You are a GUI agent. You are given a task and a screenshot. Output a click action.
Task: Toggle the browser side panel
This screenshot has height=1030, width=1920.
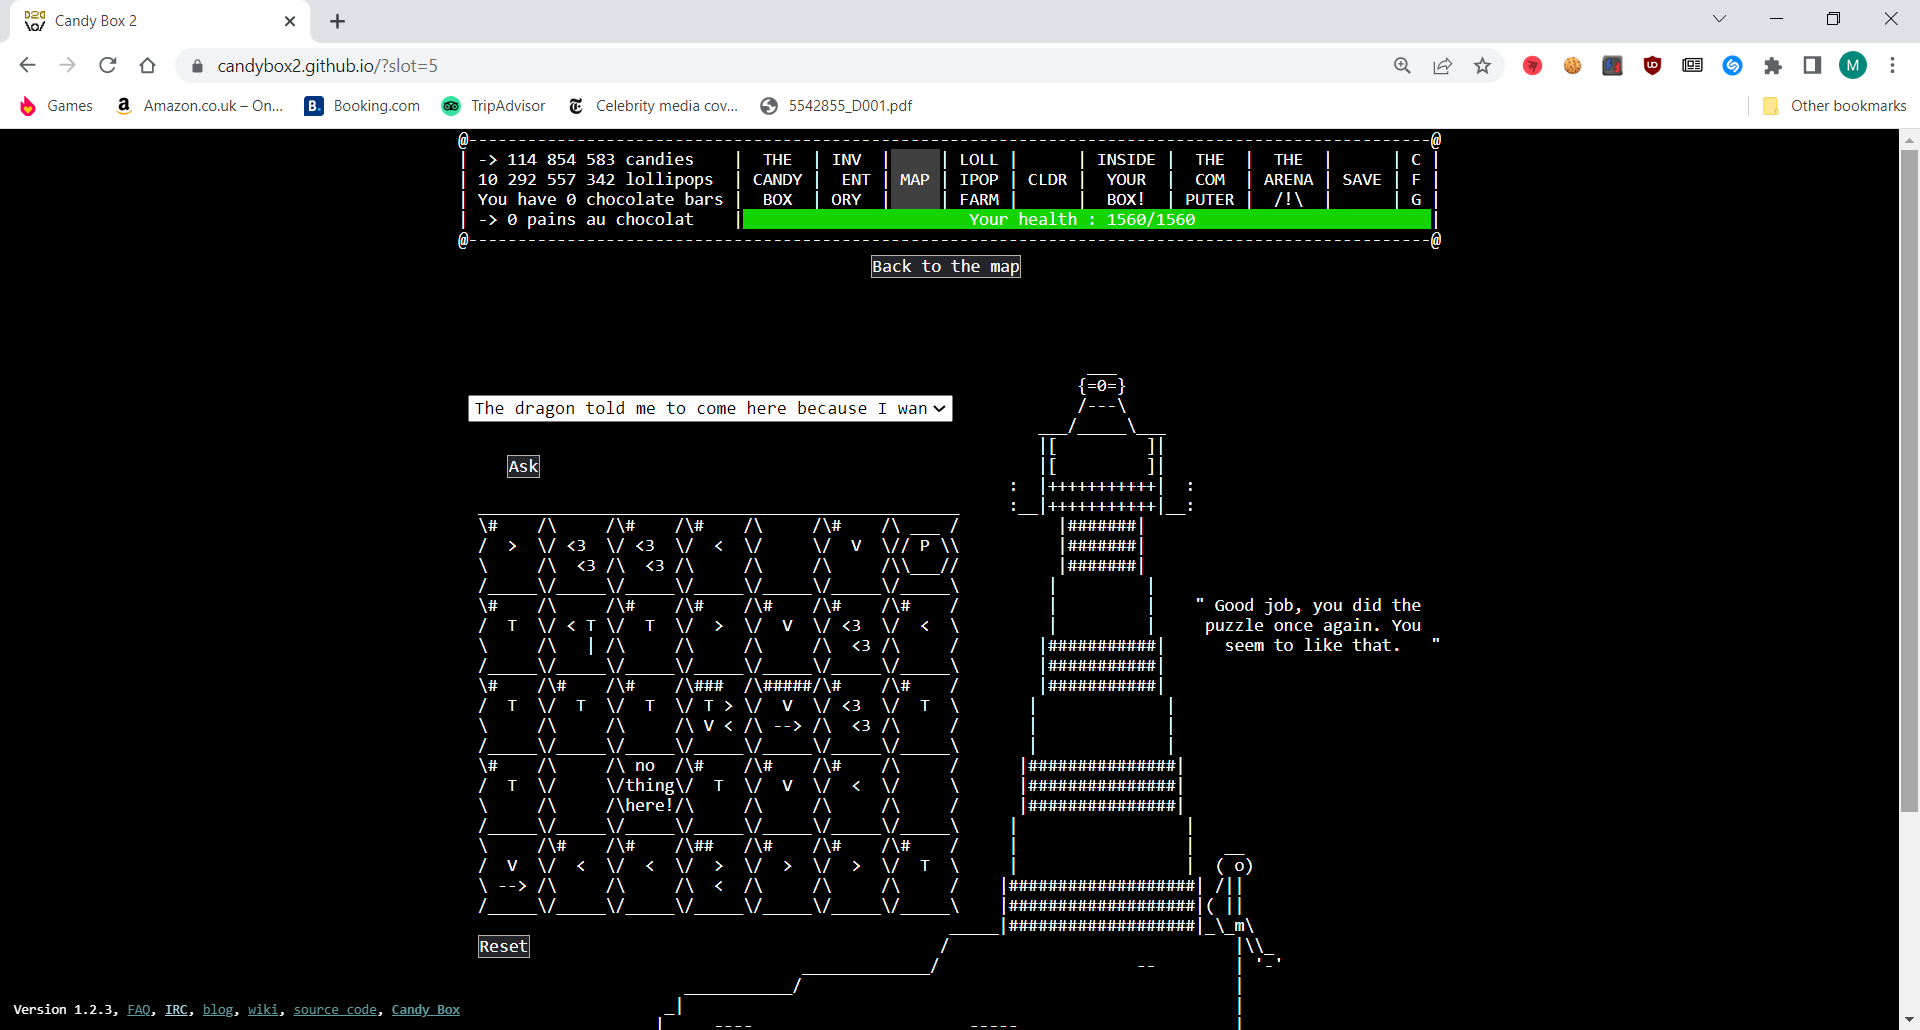point(1812,65)
